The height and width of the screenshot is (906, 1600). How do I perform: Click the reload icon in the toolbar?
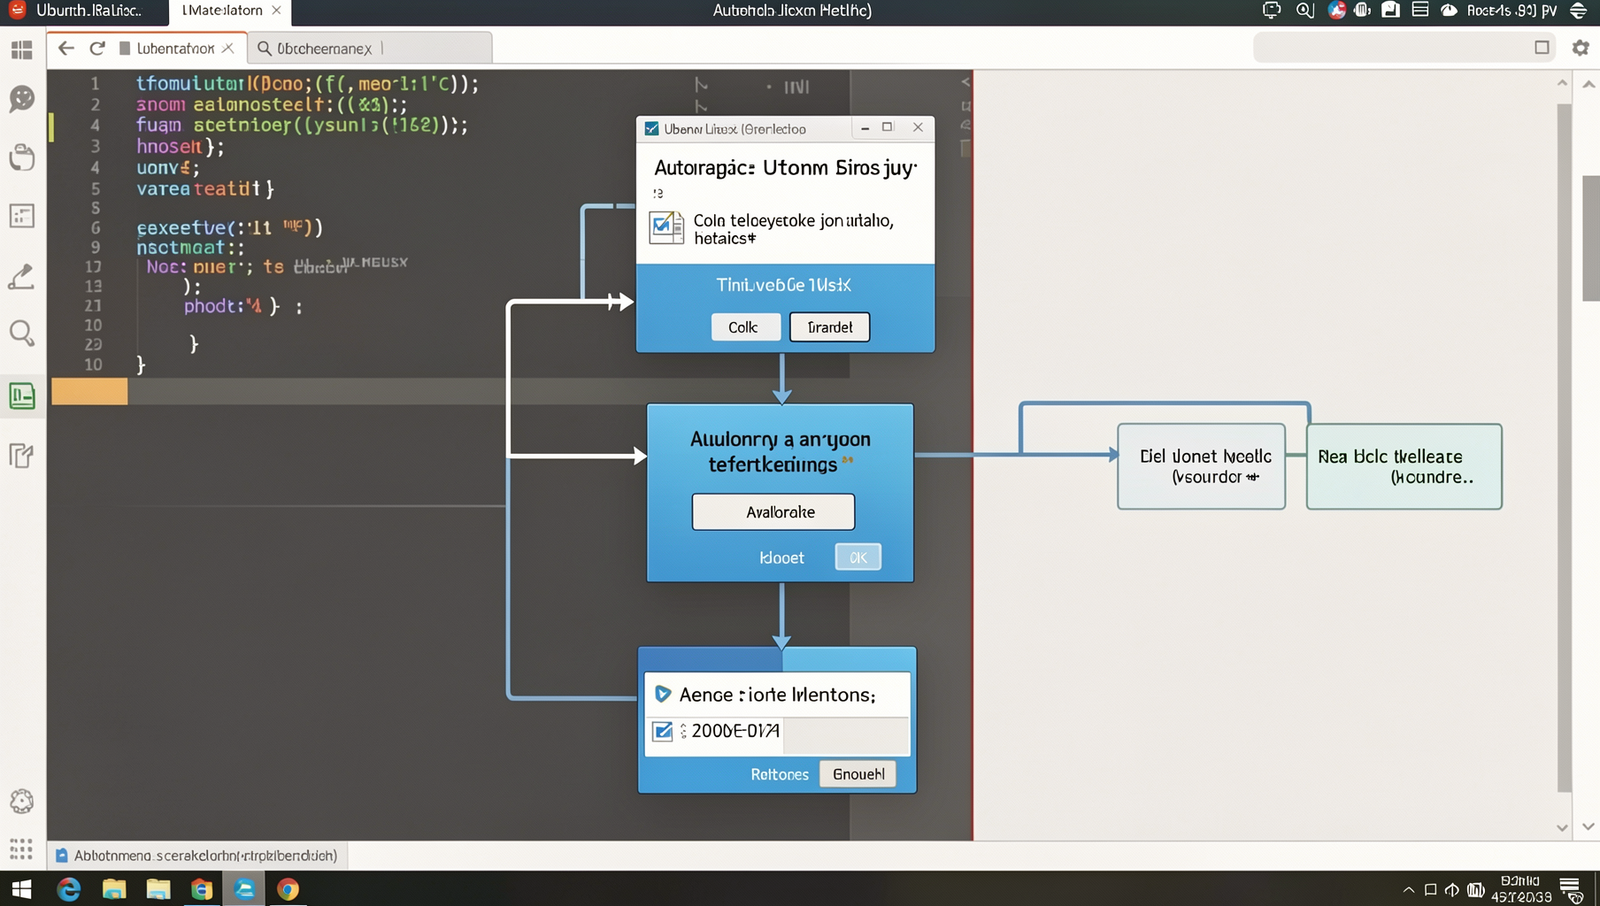pos(97,48)
